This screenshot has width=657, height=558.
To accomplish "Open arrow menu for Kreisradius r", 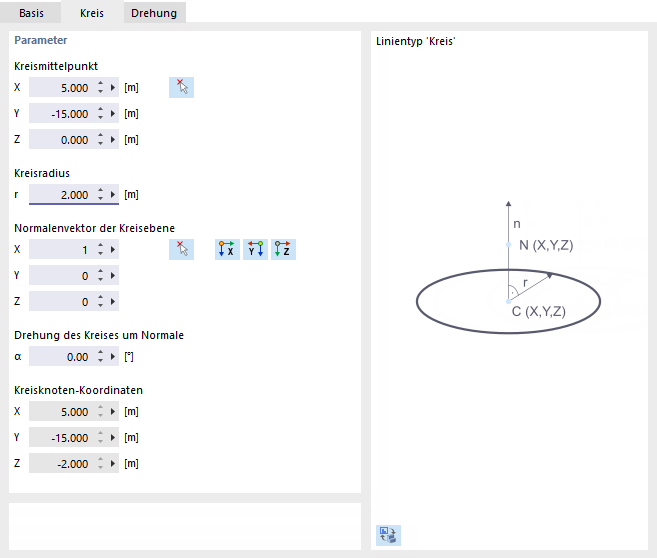I will click(113, 194).
